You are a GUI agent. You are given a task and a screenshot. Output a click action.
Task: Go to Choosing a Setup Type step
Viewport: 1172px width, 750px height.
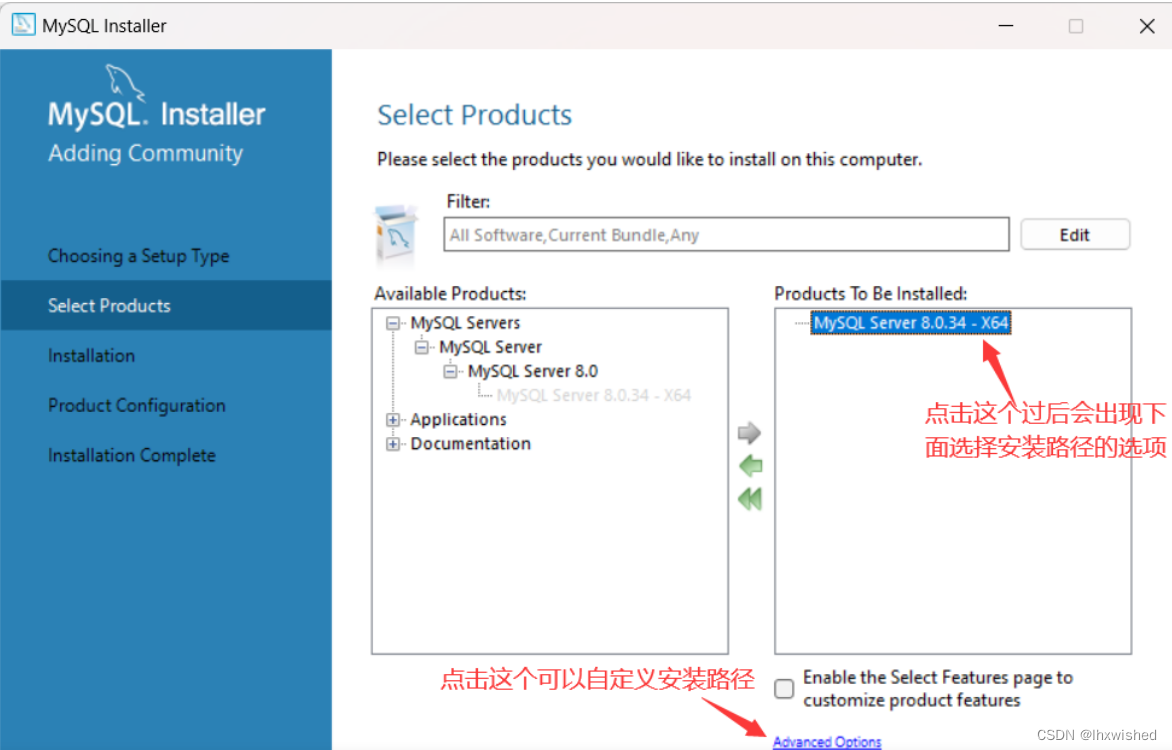(x=138, y=256)
